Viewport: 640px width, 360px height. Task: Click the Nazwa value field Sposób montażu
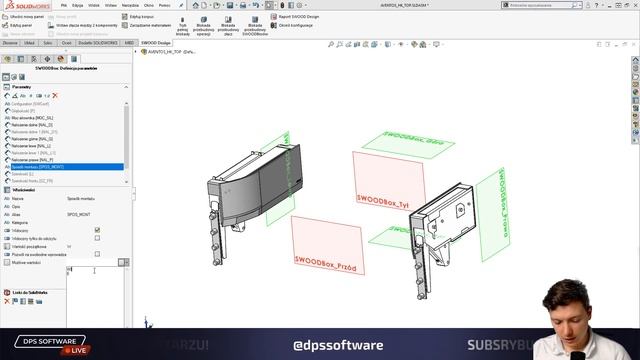[x=81, y=199]
